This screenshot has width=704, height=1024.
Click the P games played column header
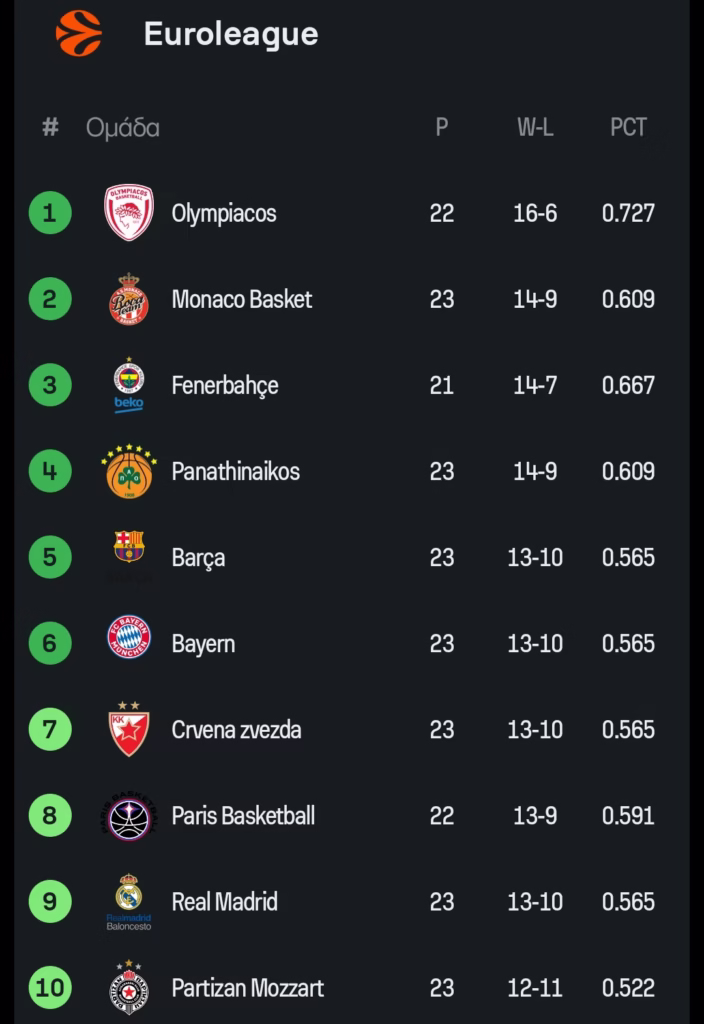pyautogui.click(x=441, y=127)
